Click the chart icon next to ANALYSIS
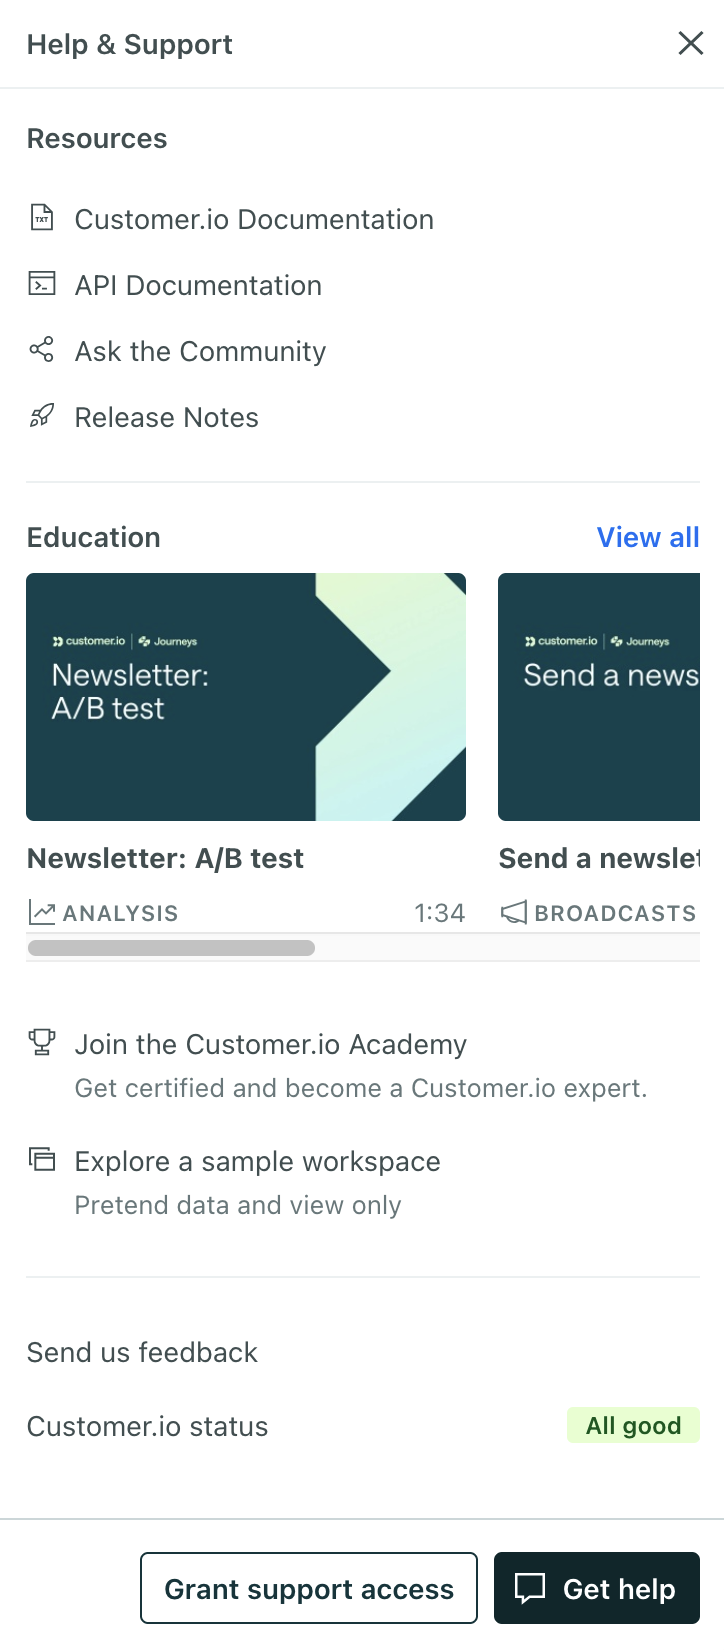724x1650 pixels. pyautogui.click(x=42, y=912)
